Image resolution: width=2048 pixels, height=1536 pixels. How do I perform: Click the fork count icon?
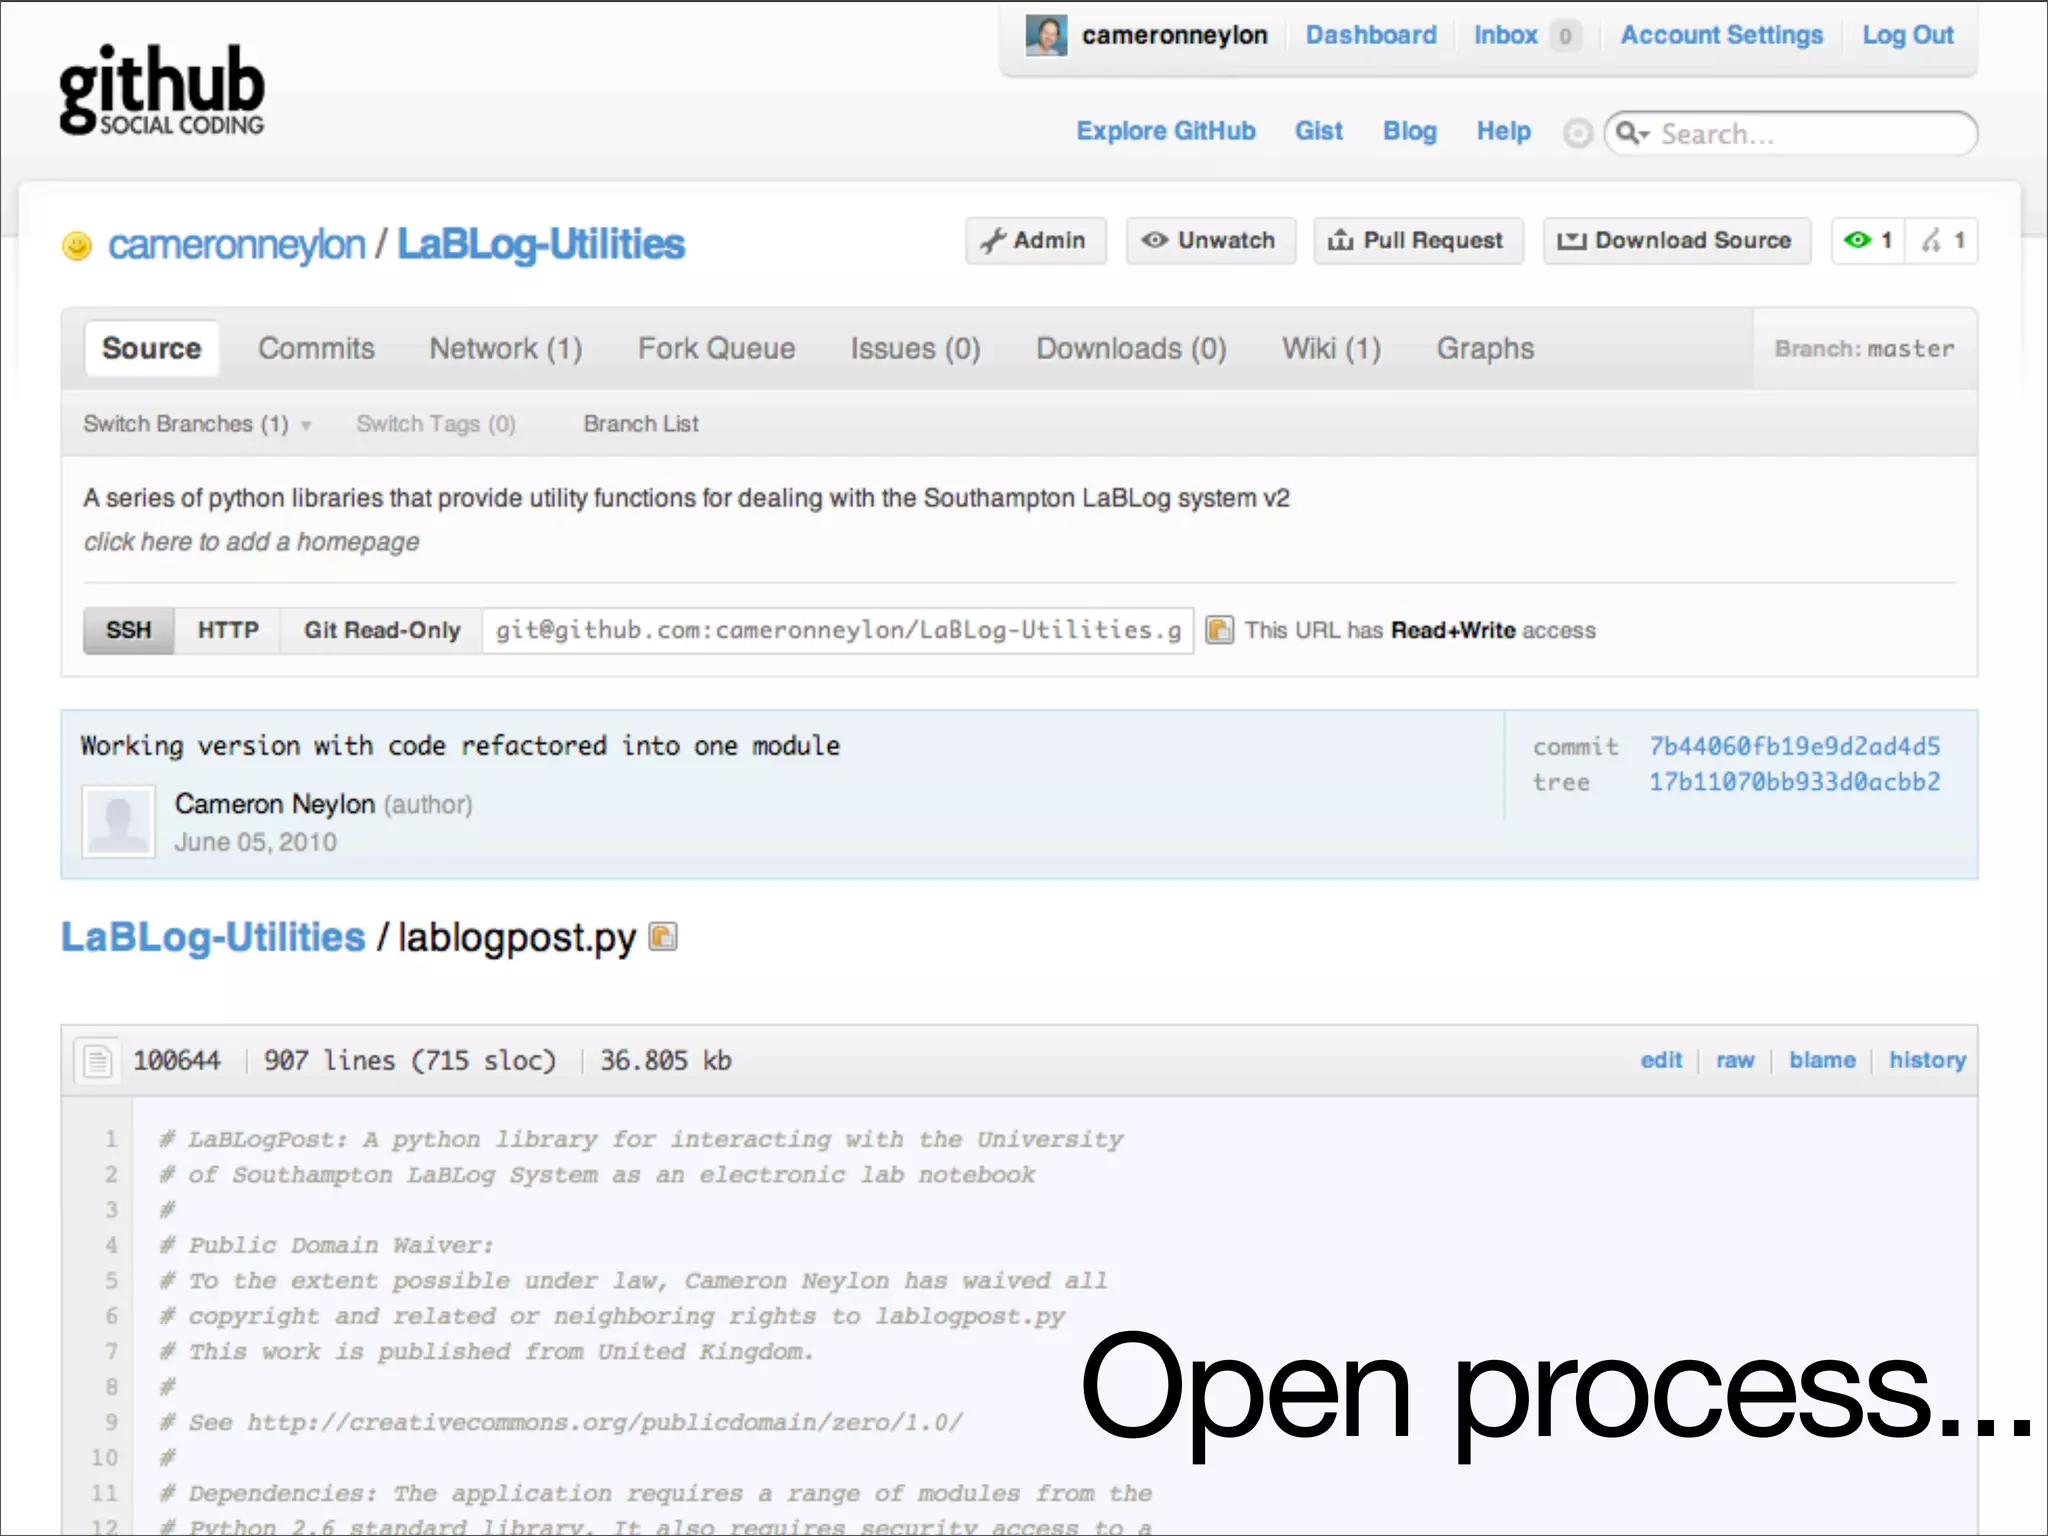(x=1942, y=241)
